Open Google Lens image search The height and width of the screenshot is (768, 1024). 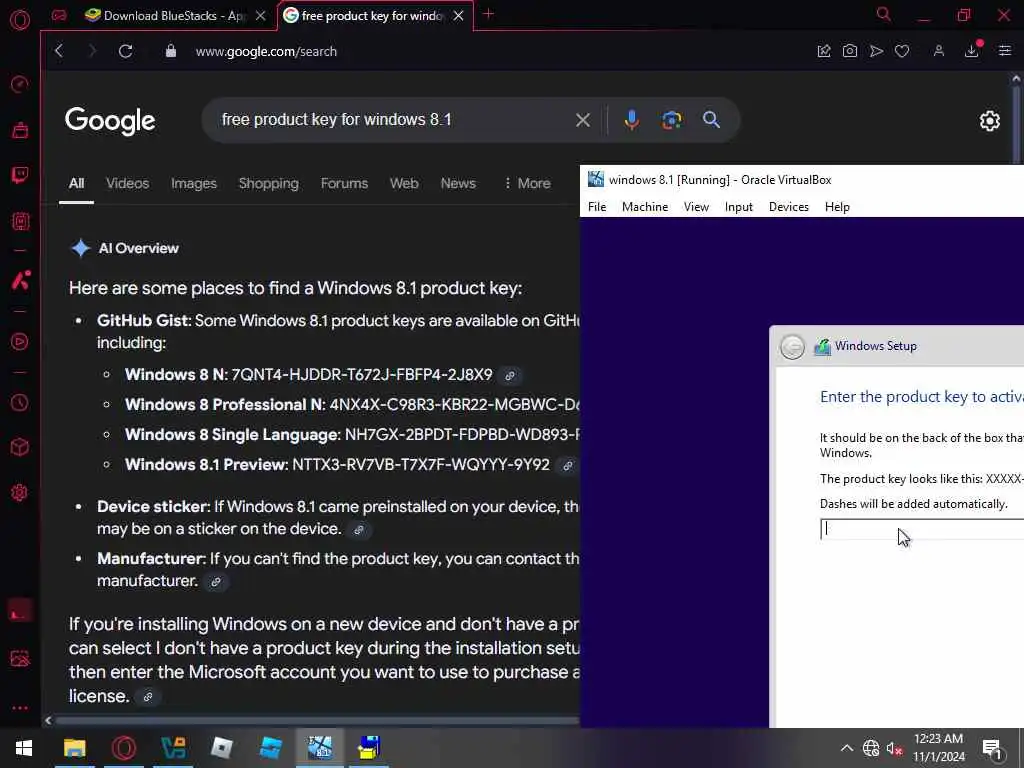pos(671,120)
